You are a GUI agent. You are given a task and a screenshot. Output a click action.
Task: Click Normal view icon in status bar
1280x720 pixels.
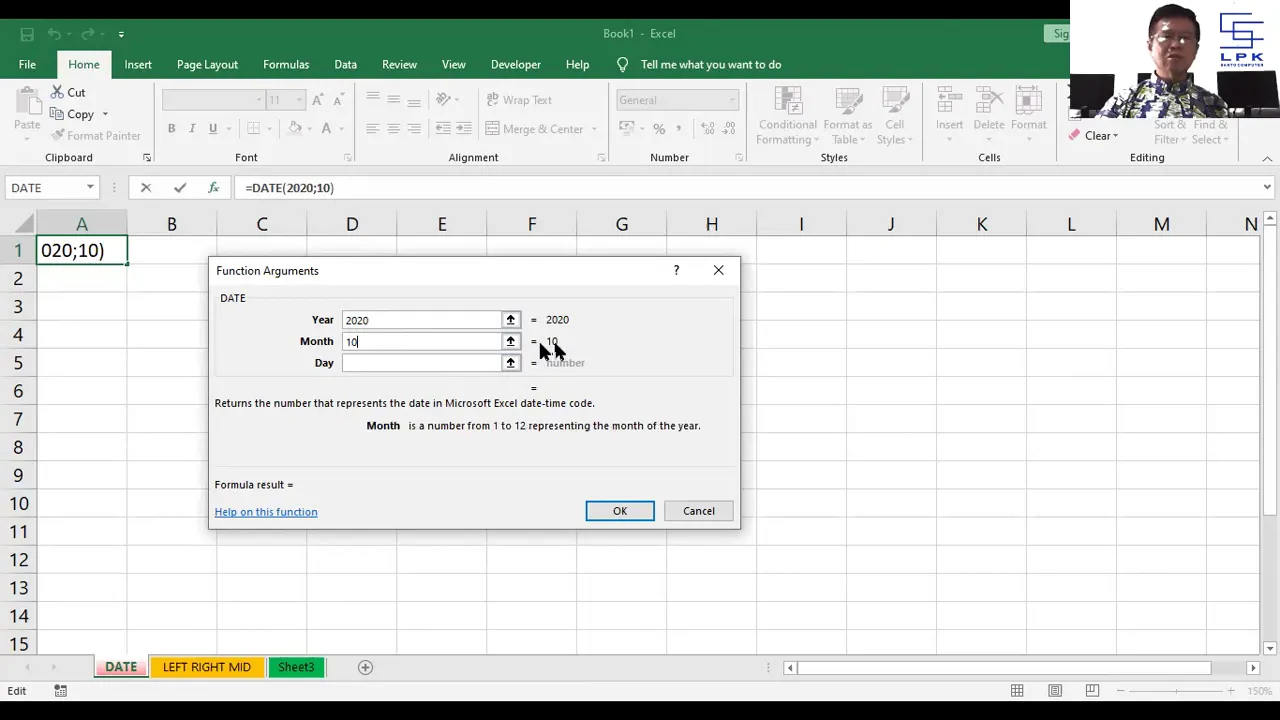click(x=1017, y=691)
